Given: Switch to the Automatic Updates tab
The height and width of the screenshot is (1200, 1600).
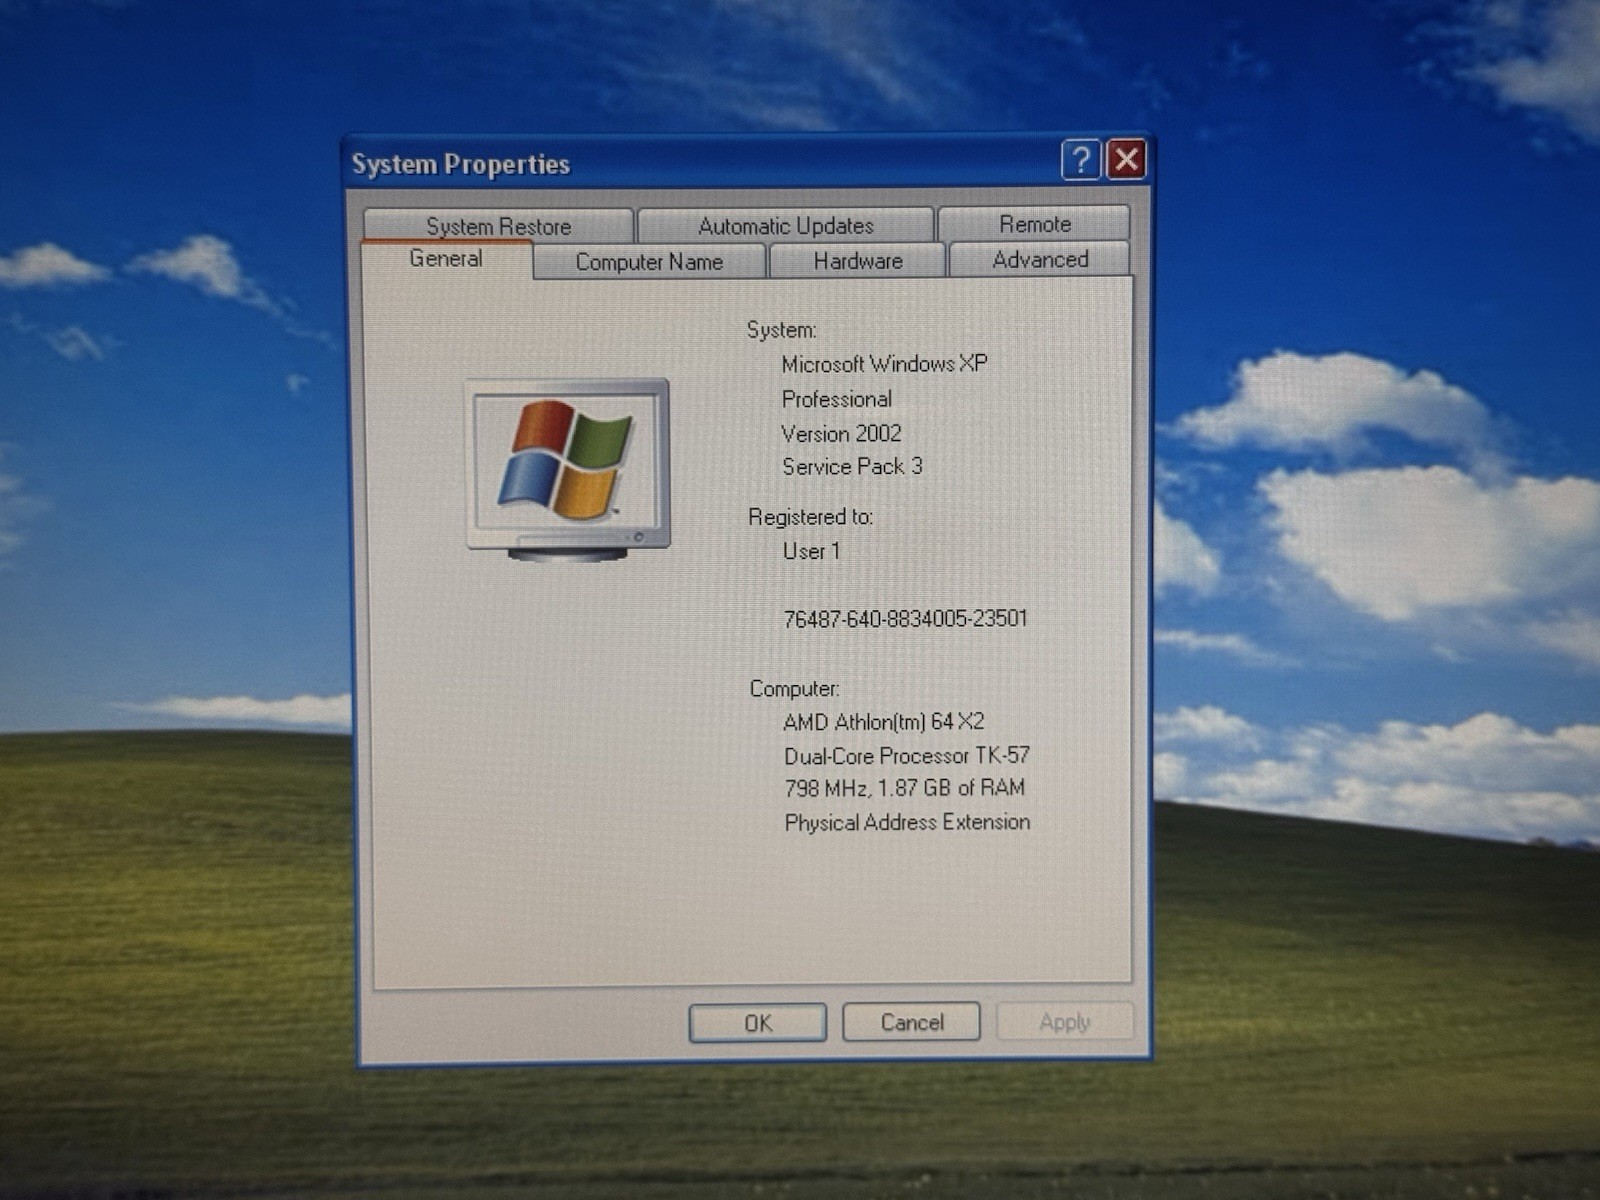Looking at the screenshot, I should click(786, 225).
